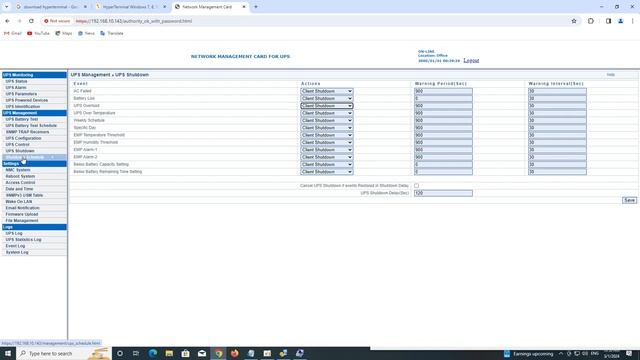
Task: Open the browser extensions puzzle icon
Action: (591, 21)
